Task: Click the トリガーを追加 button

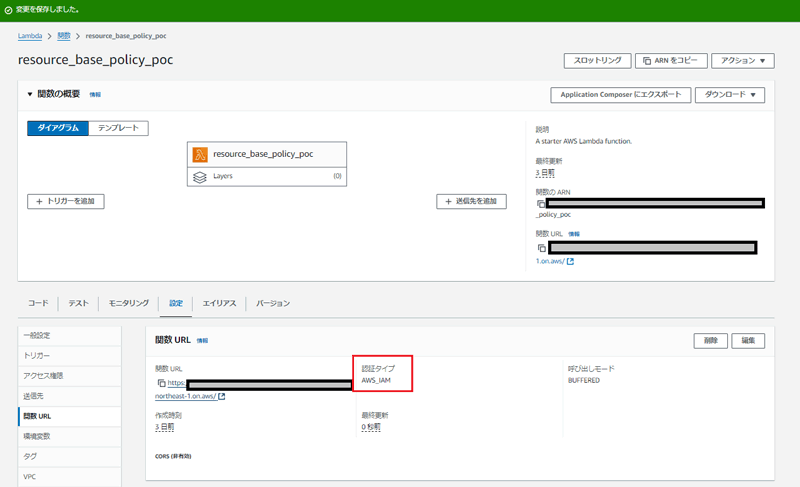Action: (x=66, y=201)
